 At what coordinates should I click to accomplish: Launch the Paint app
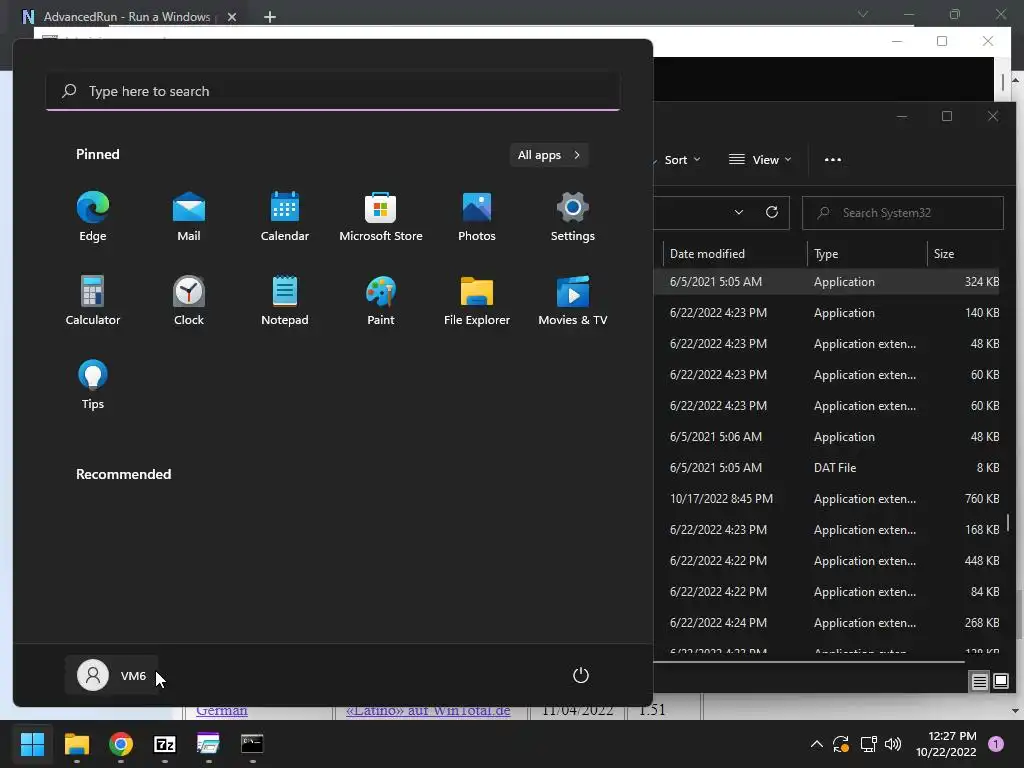point(381,301)
